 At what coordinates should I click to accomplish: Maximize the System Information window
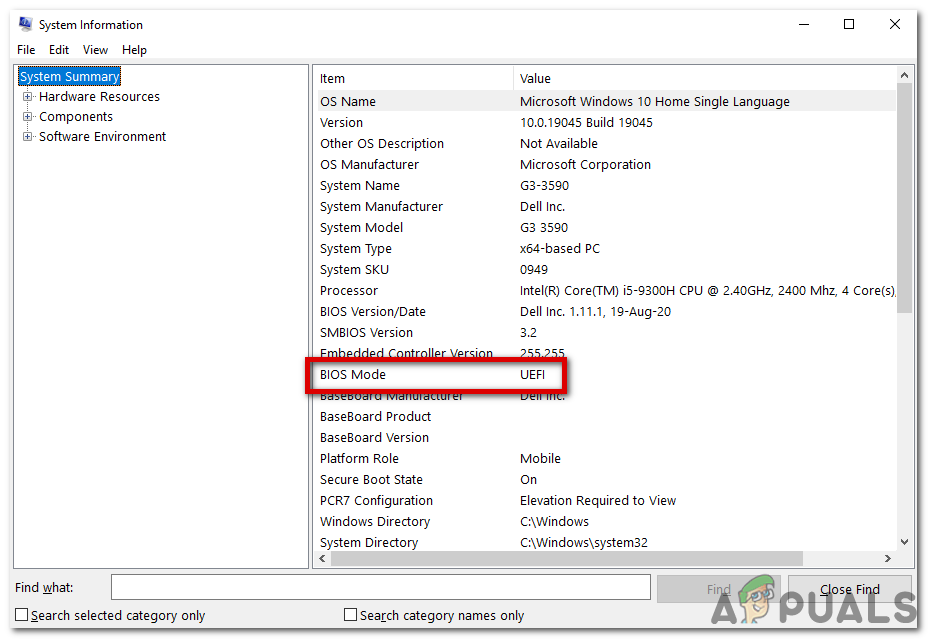click(849, 24)
